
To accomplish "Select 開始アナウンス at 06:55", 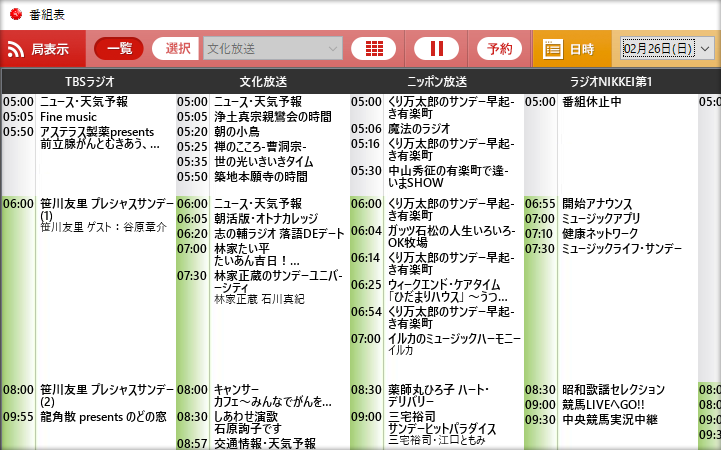I will pyautogui.click(x=597, y=204).
